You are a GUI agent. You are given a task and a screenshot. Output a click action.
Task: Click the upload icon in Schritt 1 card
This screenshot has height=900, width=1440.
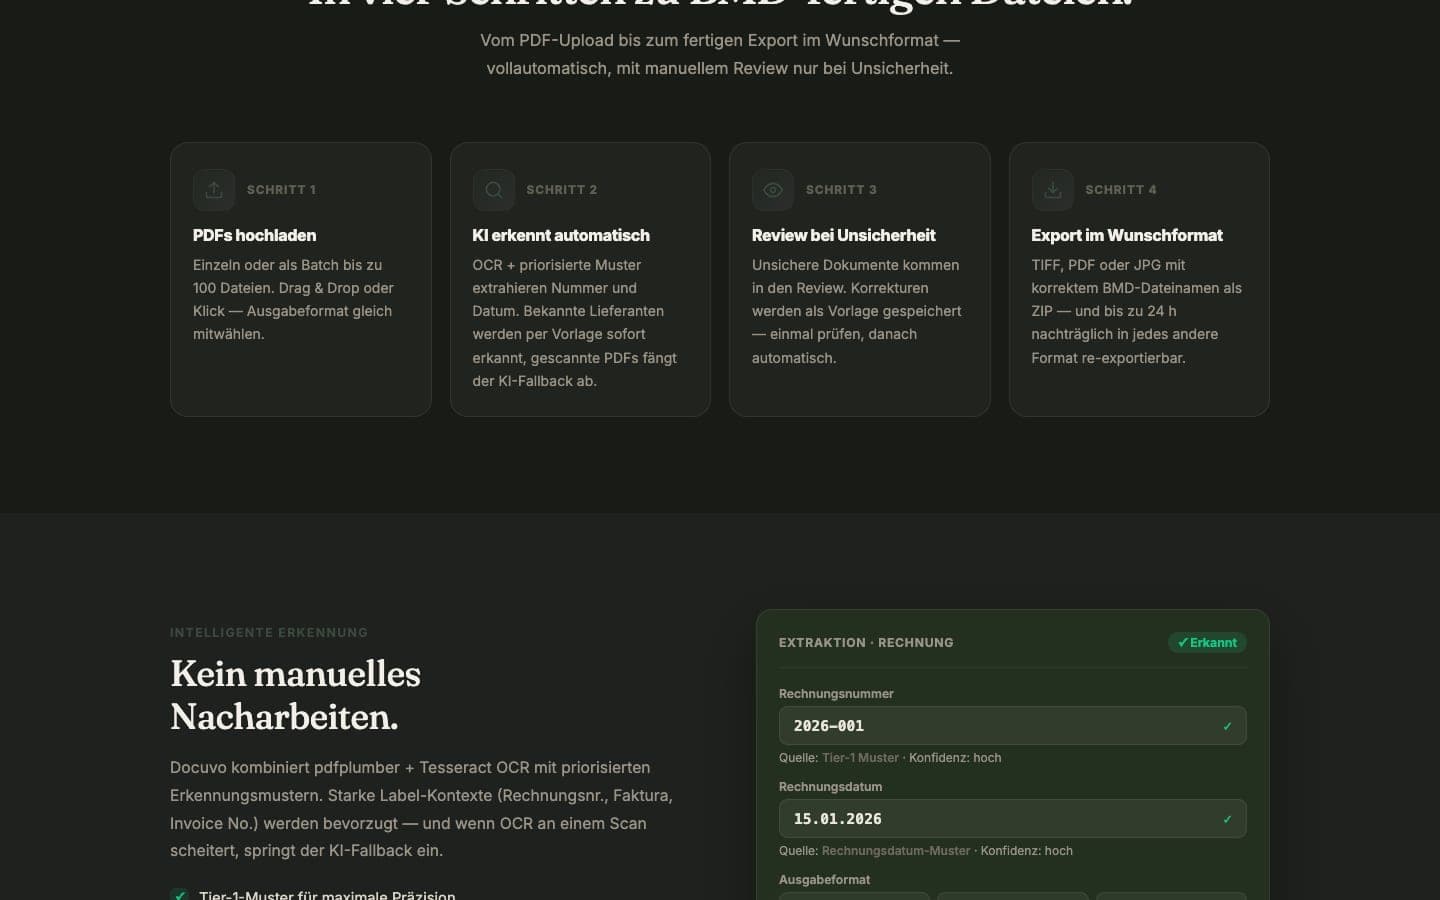214,190
